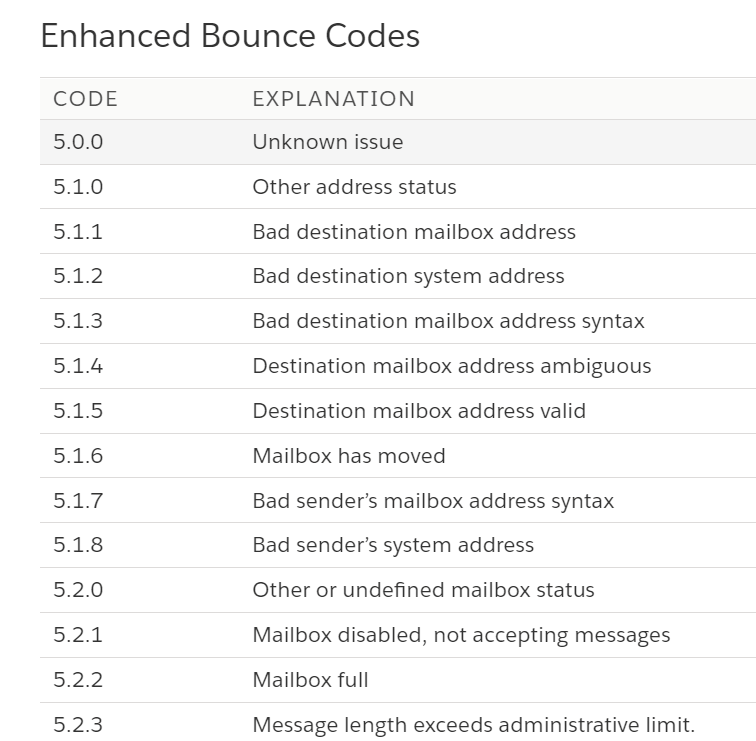Click code cell 5.1.7
The width and height of the screenshot is (756, 741).
coord(78,500)
